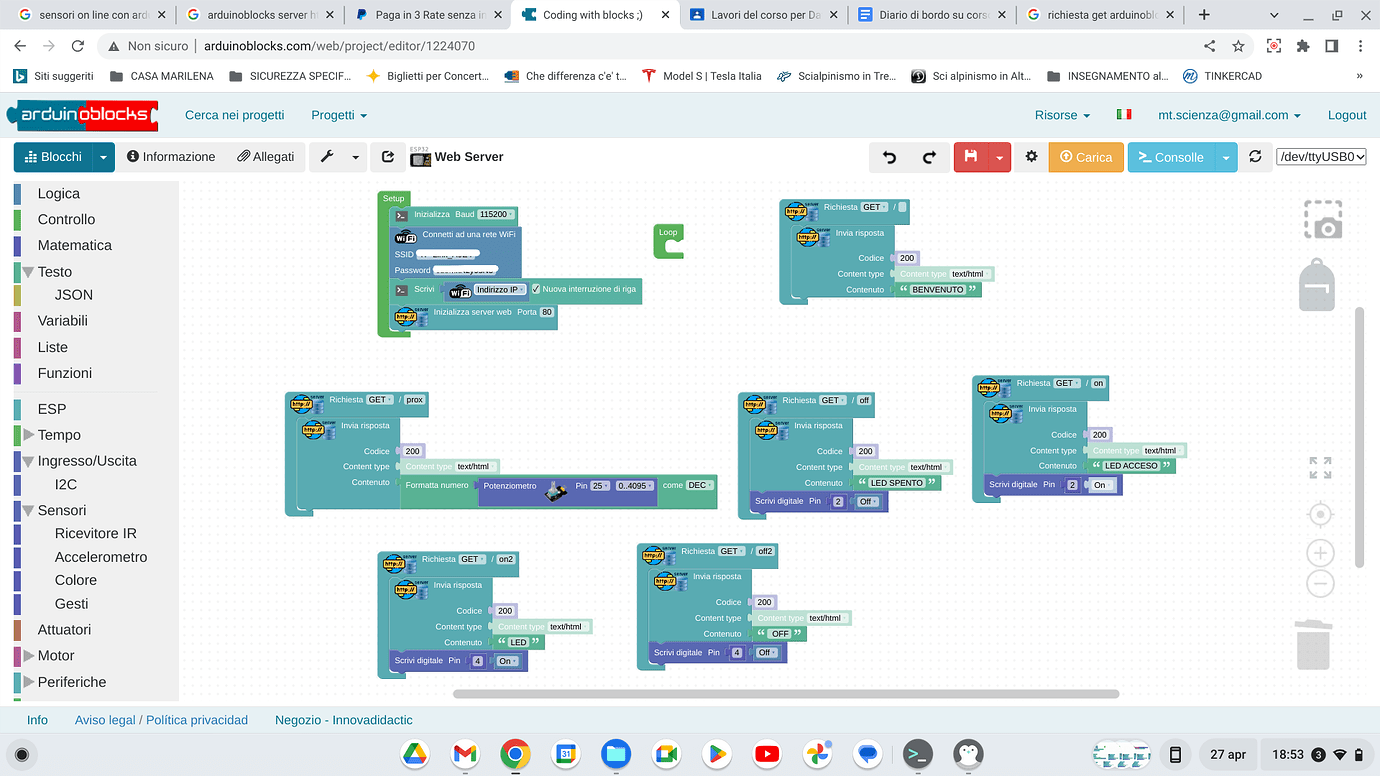Open the /dev/ttyUSB0 port dropdown
The height and width of the screenshot is (776, 1380).
1321,155
